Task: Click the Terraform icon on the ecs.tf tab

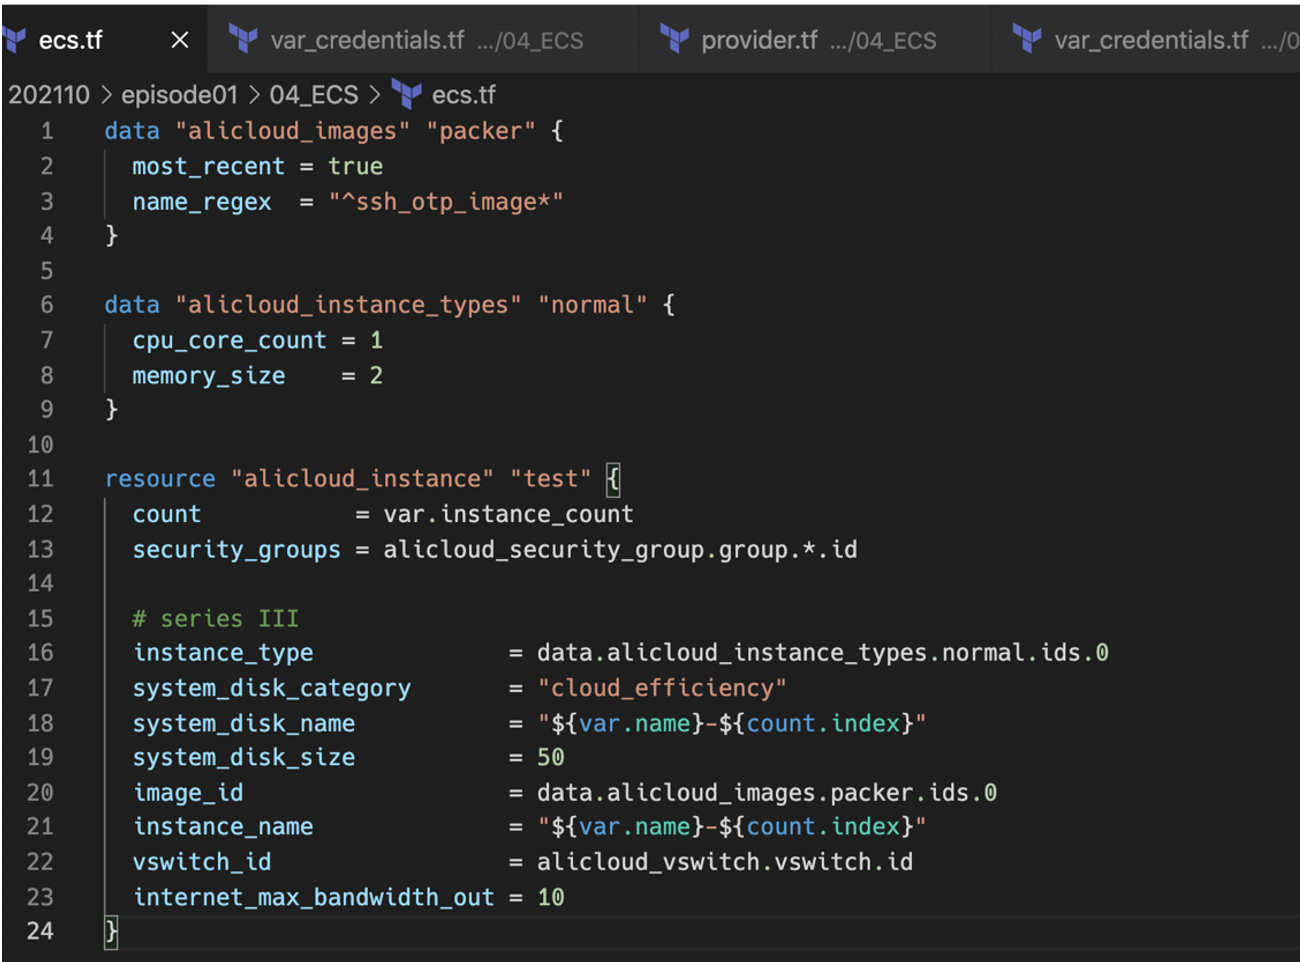Action: (14, 41)
